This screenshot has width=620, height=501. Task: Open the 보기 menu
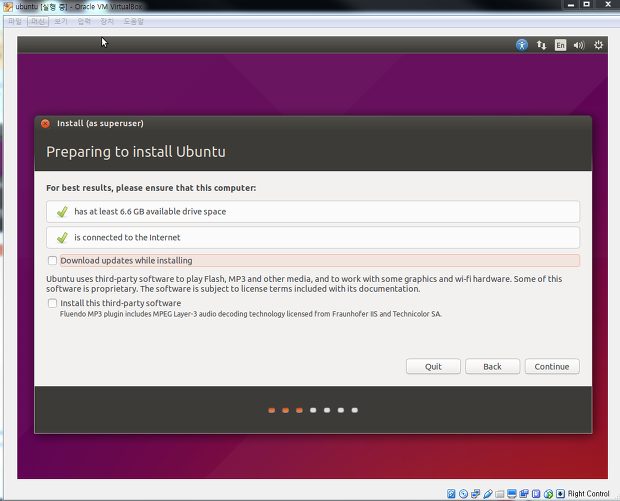pos(61,21)
